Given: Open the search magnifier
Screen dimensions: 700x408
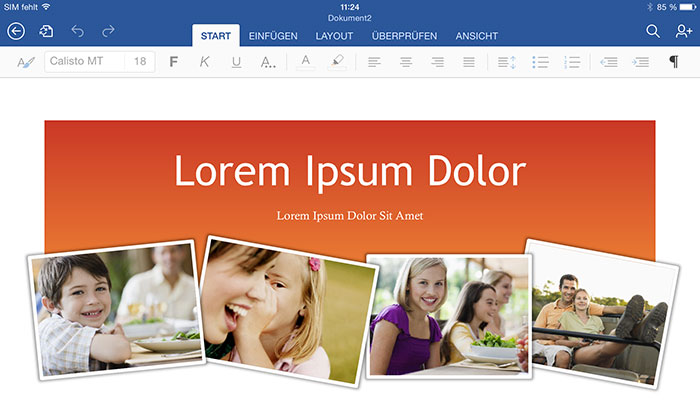Looking at the screenshot, I should point(653,31).
